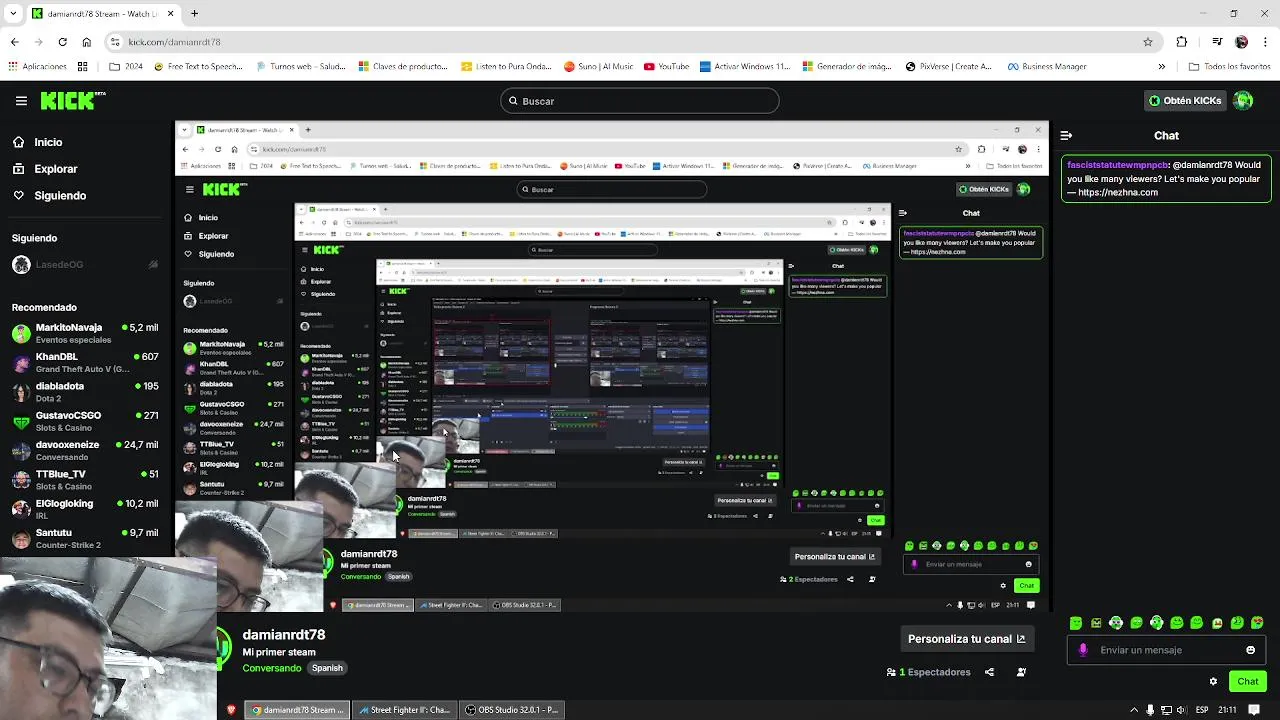Open followed channel LasedeOG in the outer sidebar
Image resolution: width=1280 pixels, height=720 pixels.
tap(86, 265)
